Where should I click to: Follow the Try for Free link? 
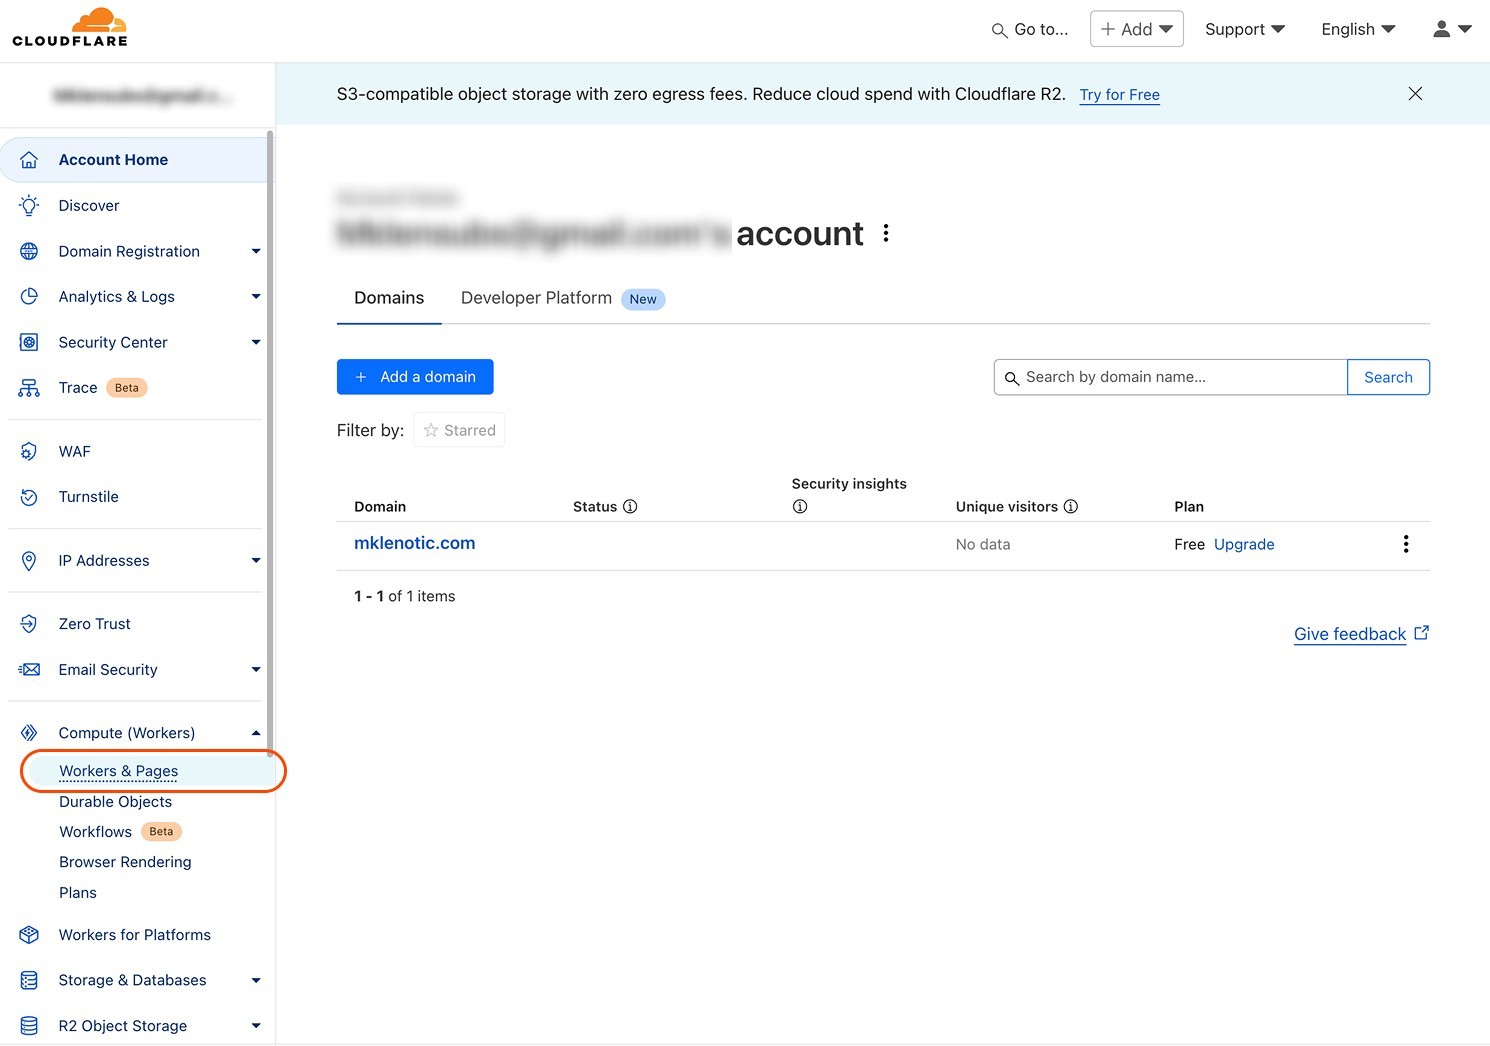[x=1119, y=94]
